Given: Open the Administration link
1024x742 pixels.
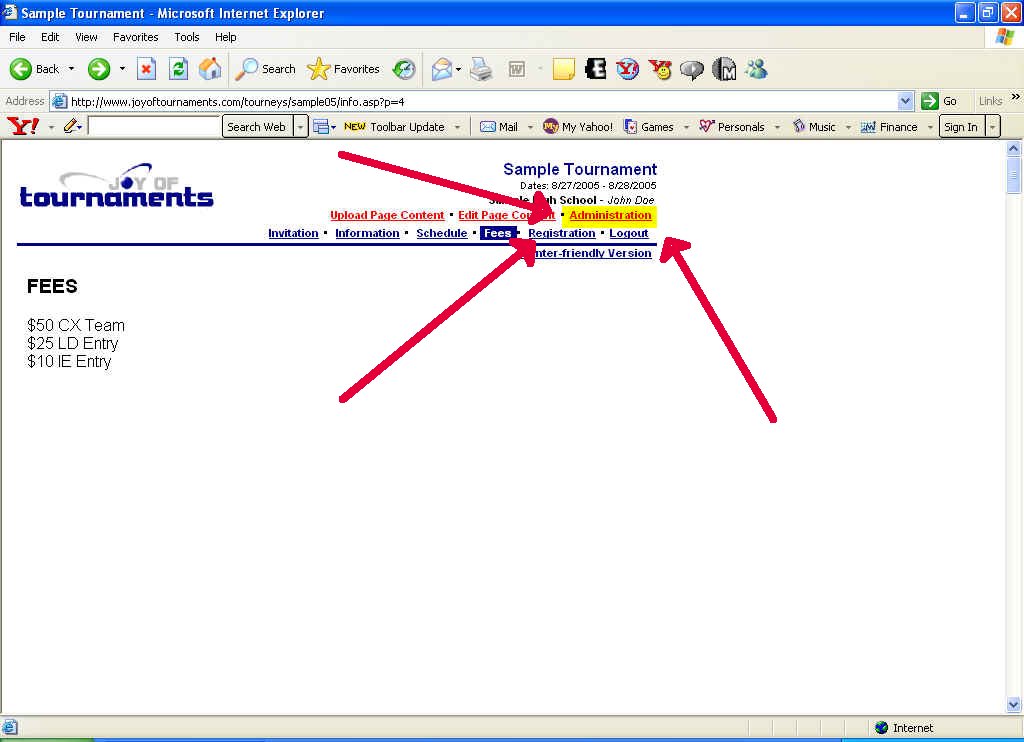Looking at the screenshot, I should [610, 215].
